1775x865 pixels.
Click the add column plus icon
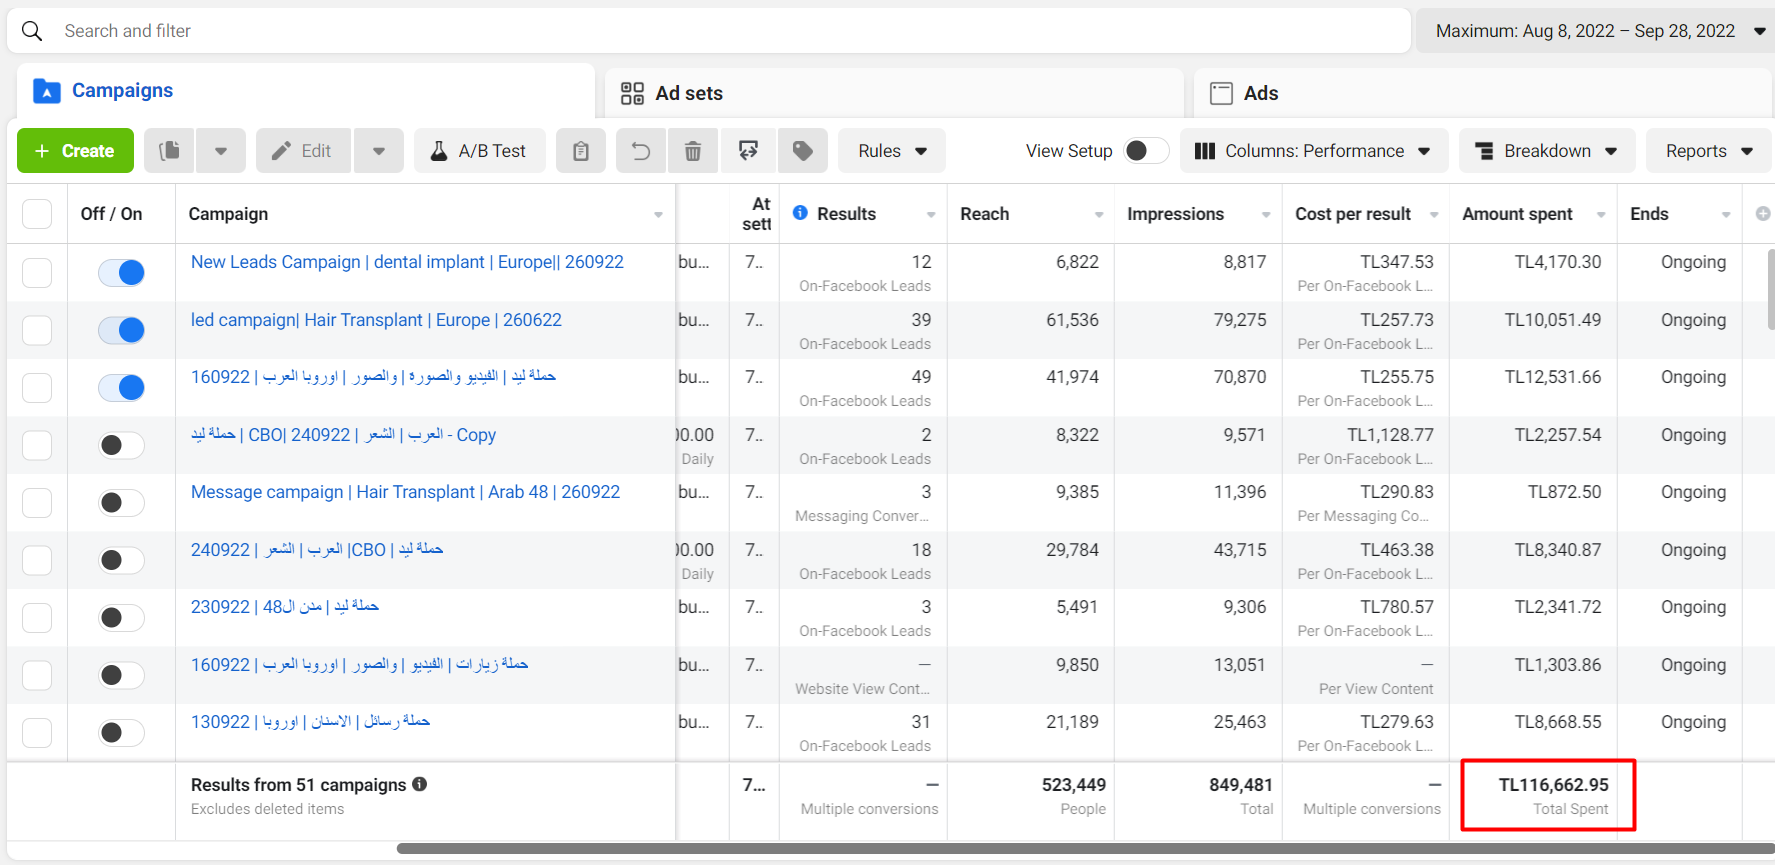pos(1762,213)
